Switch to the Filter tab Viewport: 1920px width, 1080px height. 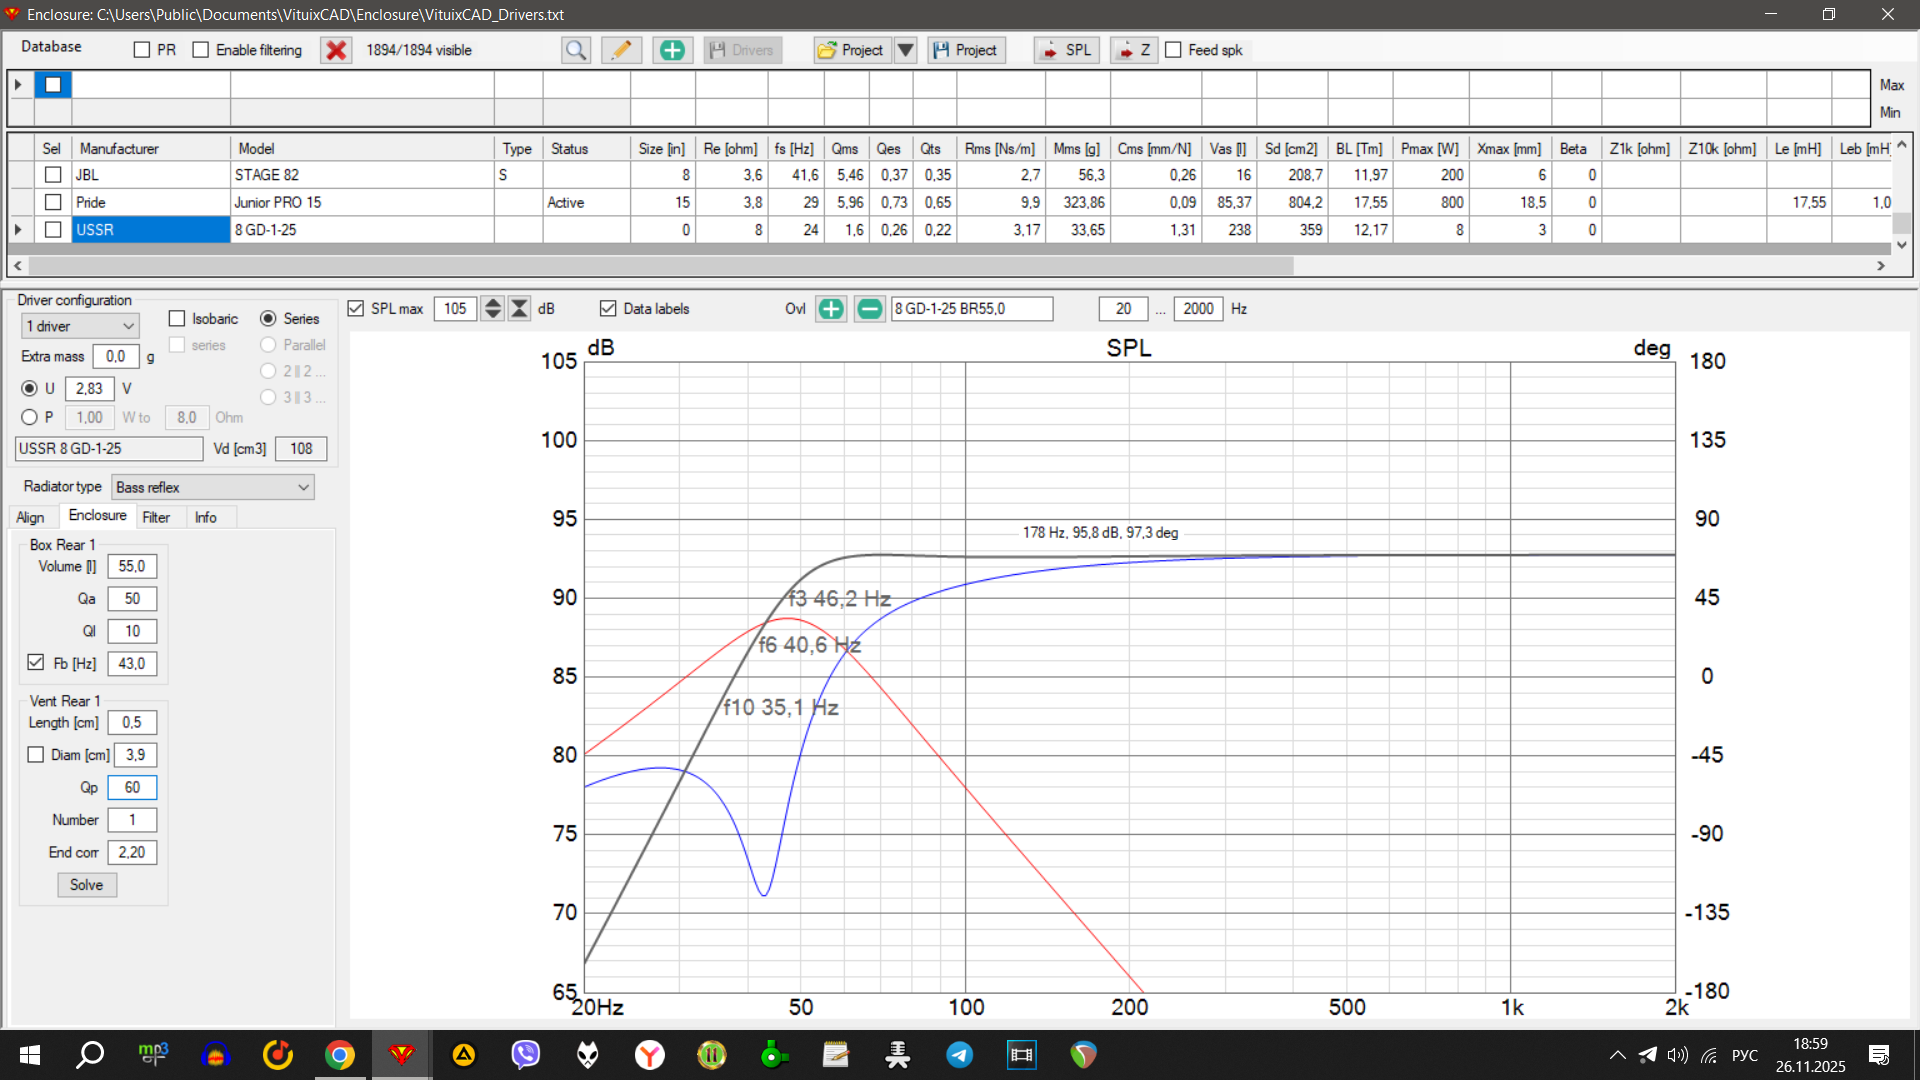155,517
